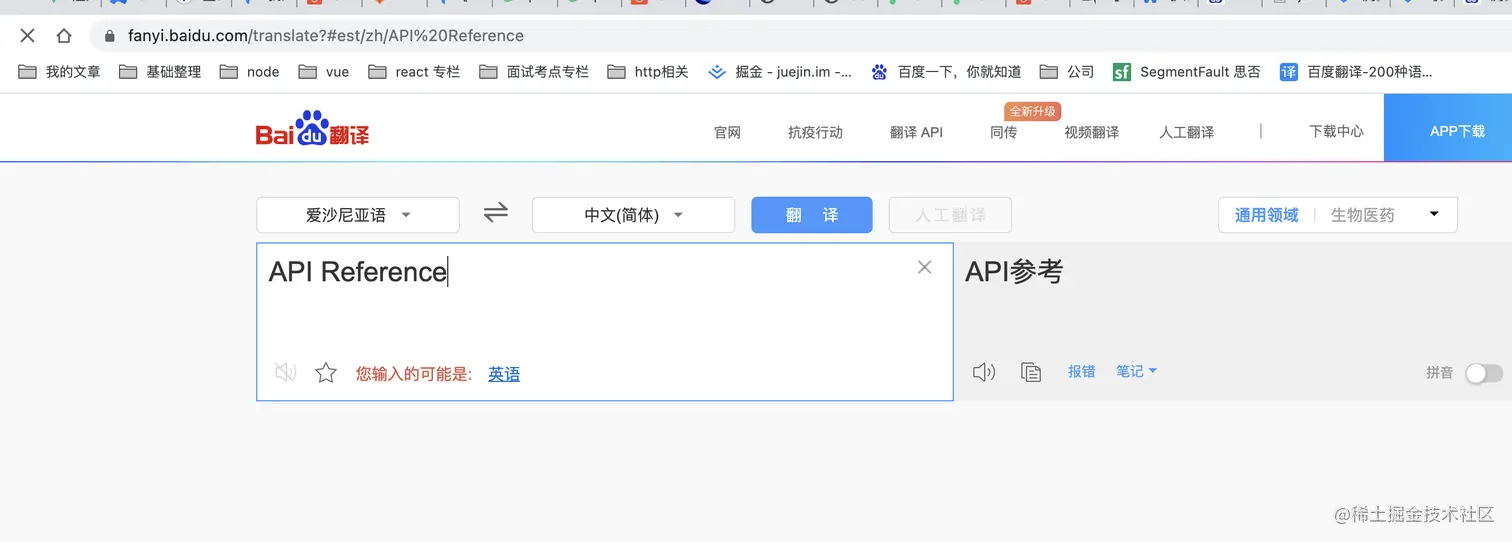Open SegmentFault 思否 bookmark
Viewport: 1512px width, 542px height.
pos(1187,72)
